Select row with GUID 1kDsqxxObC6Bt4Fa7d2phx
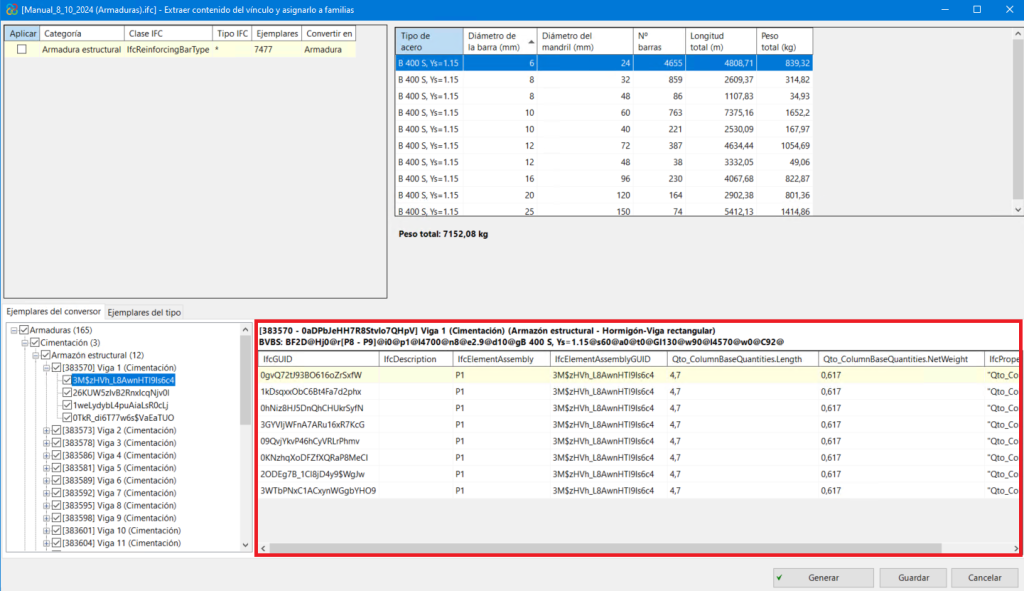 click(638, 392)
